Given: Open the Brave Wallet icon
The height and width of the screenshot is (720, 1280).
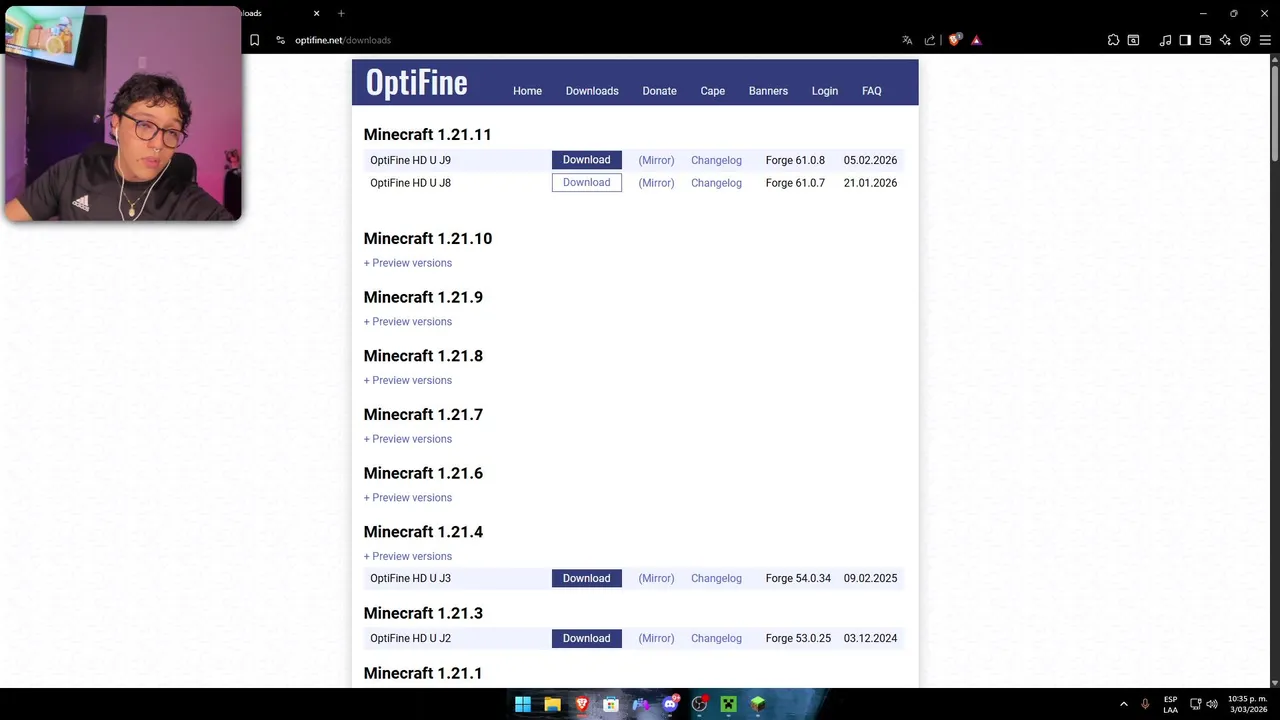Looking at the screenshot, I should coord(1205,40).
